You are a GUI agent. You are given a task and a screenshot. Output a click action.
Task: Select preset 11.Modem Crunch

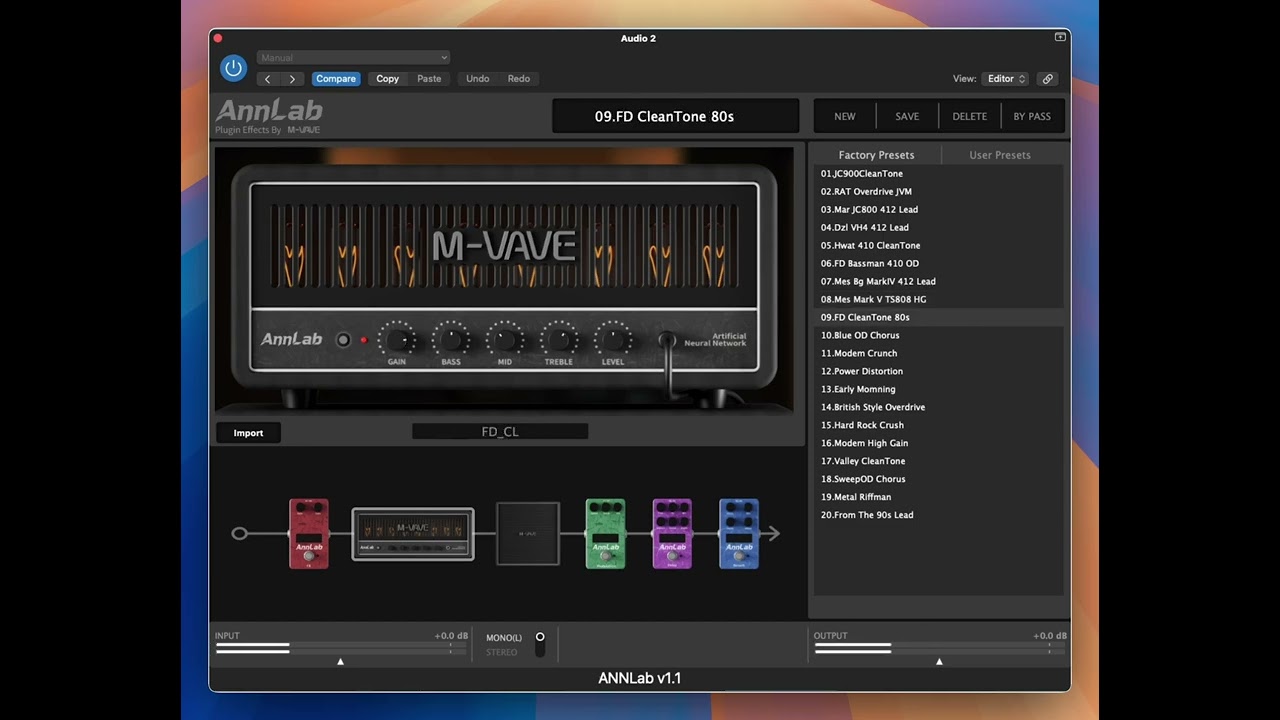[x=938, y=354]
